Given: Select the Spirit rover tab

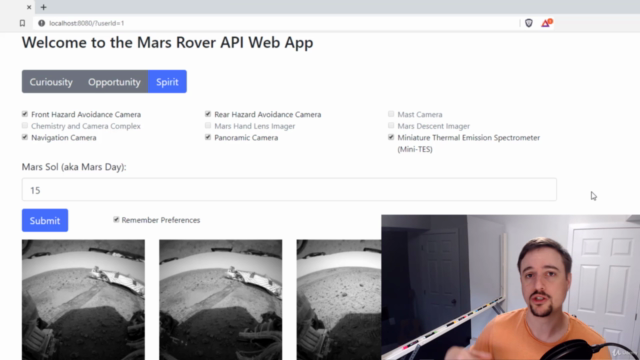Looking at the screenshot, I should click(x=167, y=82).
